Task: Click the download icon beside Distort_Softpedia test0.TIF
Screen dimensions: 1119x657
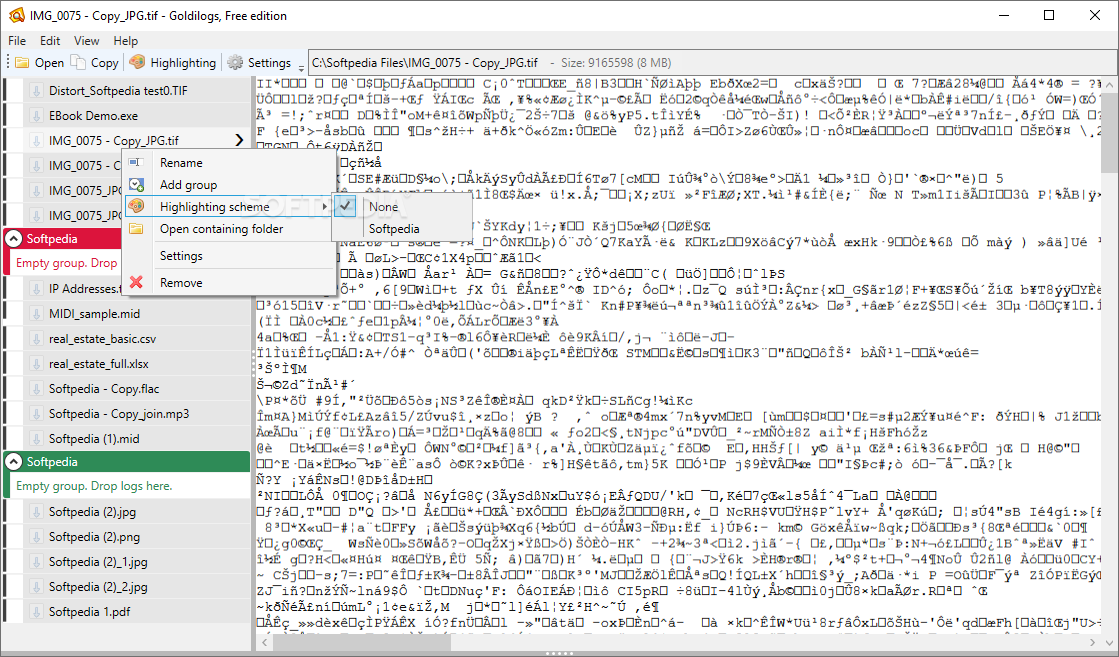Action: (36, 91)
